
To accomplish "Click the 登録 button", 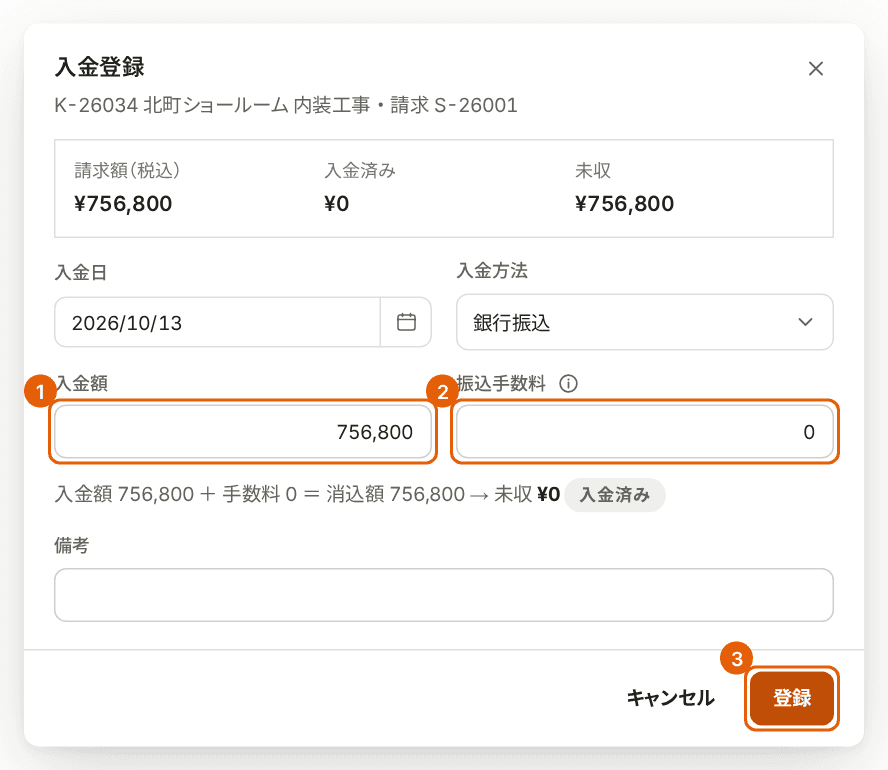I will tap(792, 698).
